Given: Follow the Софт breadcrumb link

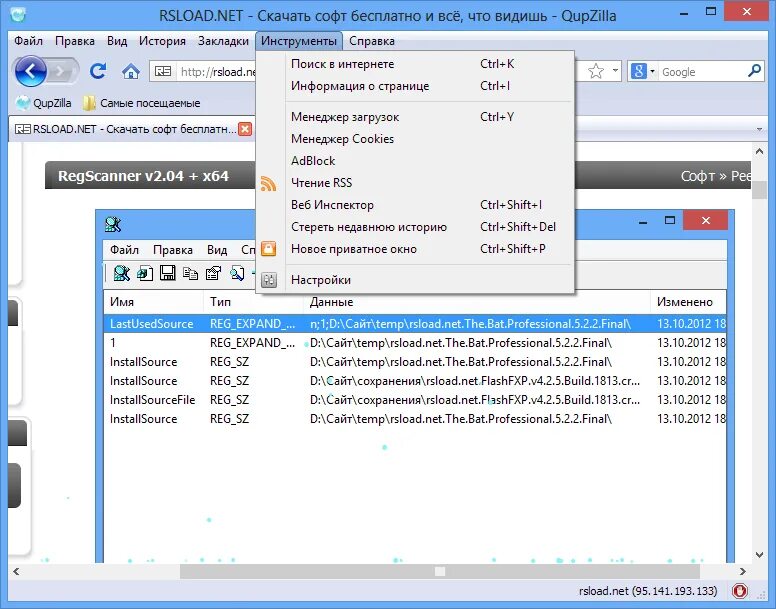Looking at the screenshot, I should point(697,176).
